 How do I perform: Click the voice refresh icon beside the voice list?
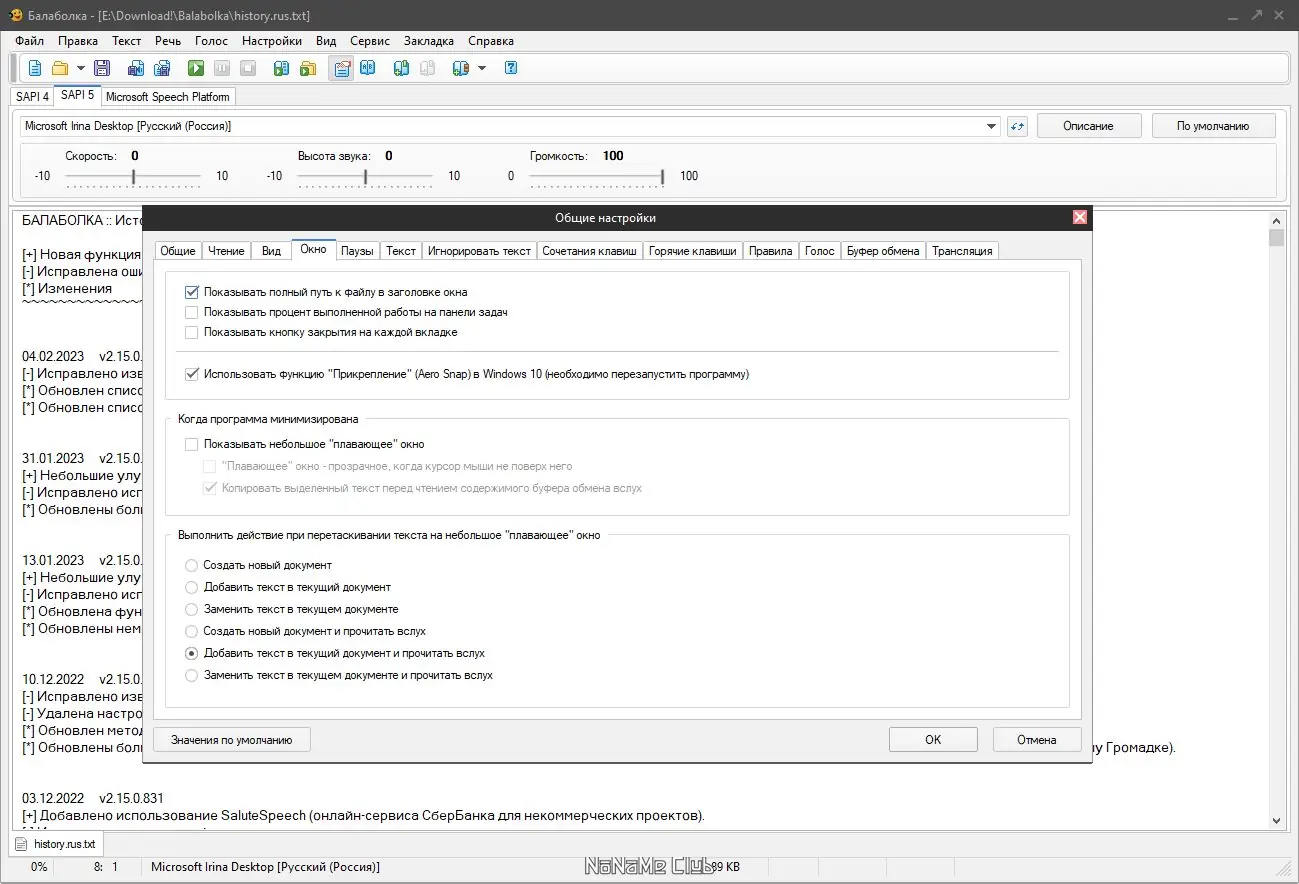1017,126
